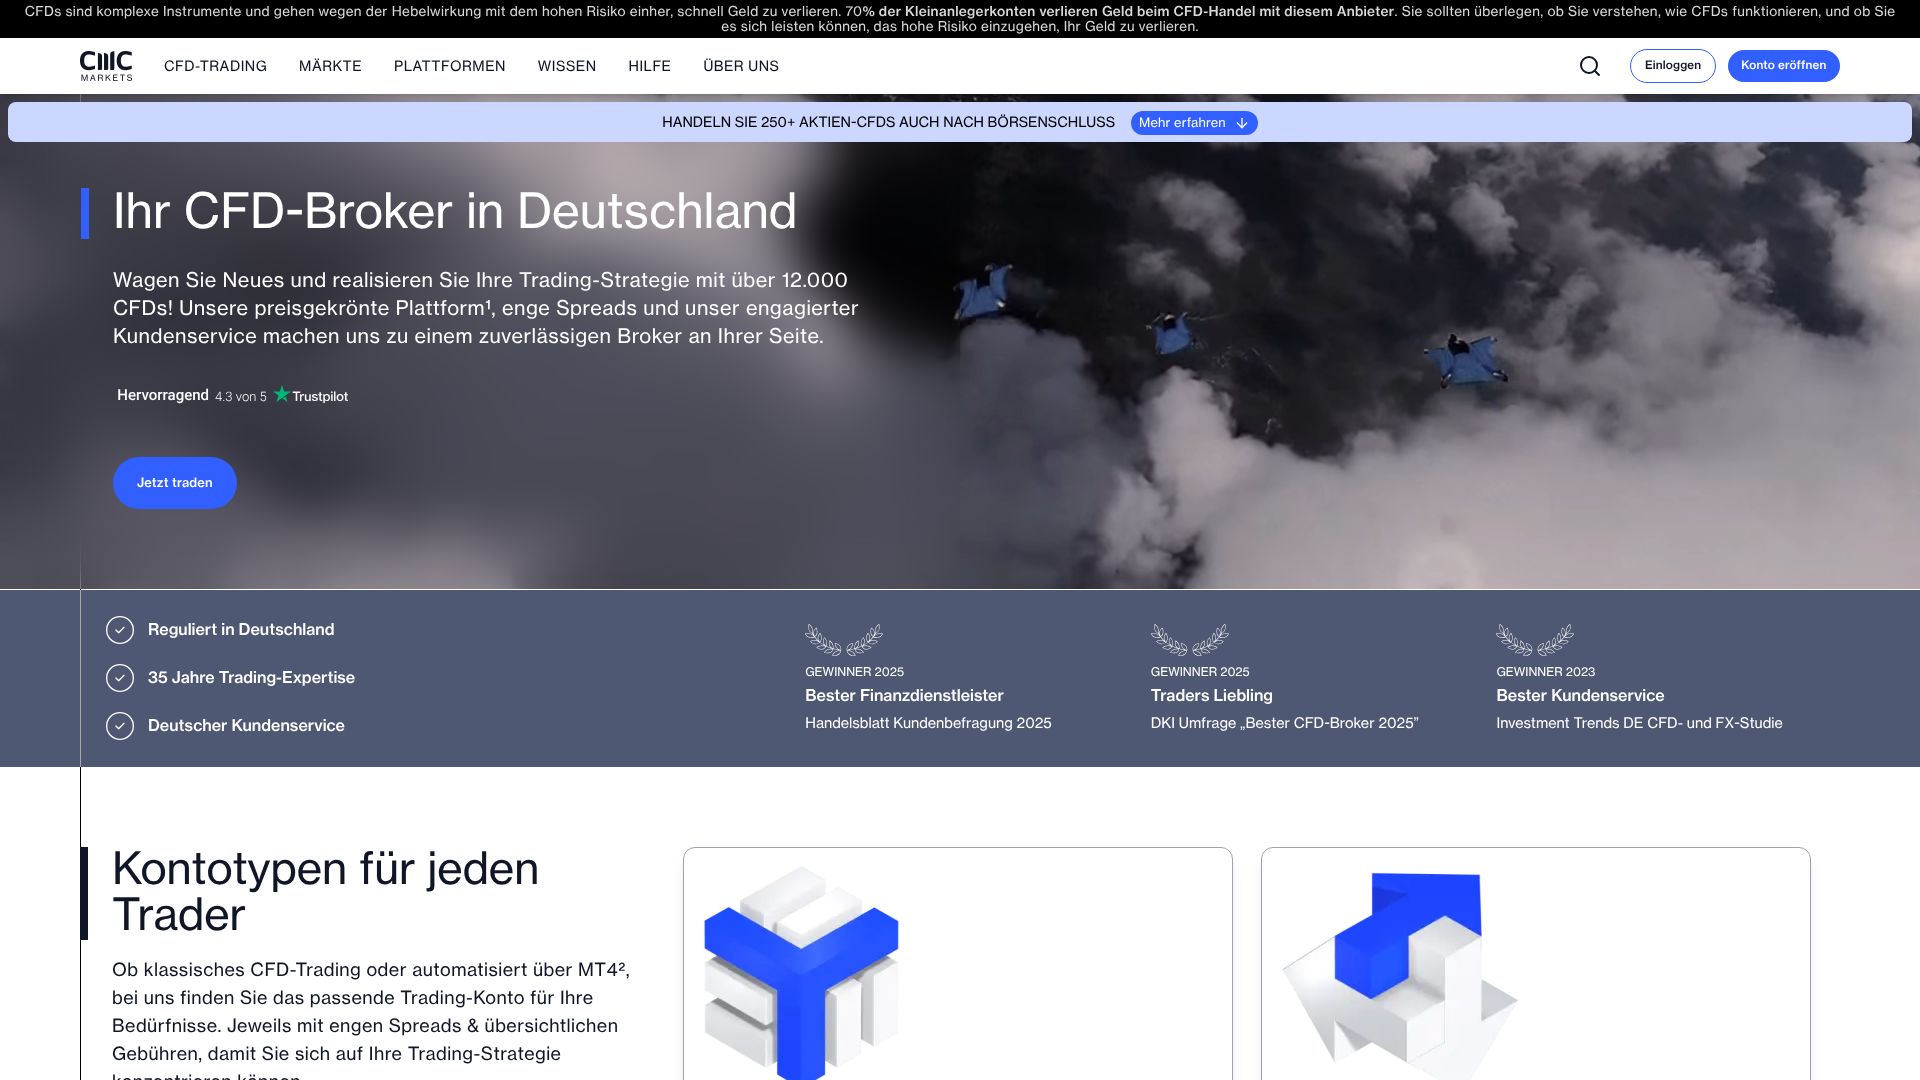This screenshot has height=1080, width=1920.
Task: Click the blue Y-shaped cube illustration
Action: click(x=801, y=972)
